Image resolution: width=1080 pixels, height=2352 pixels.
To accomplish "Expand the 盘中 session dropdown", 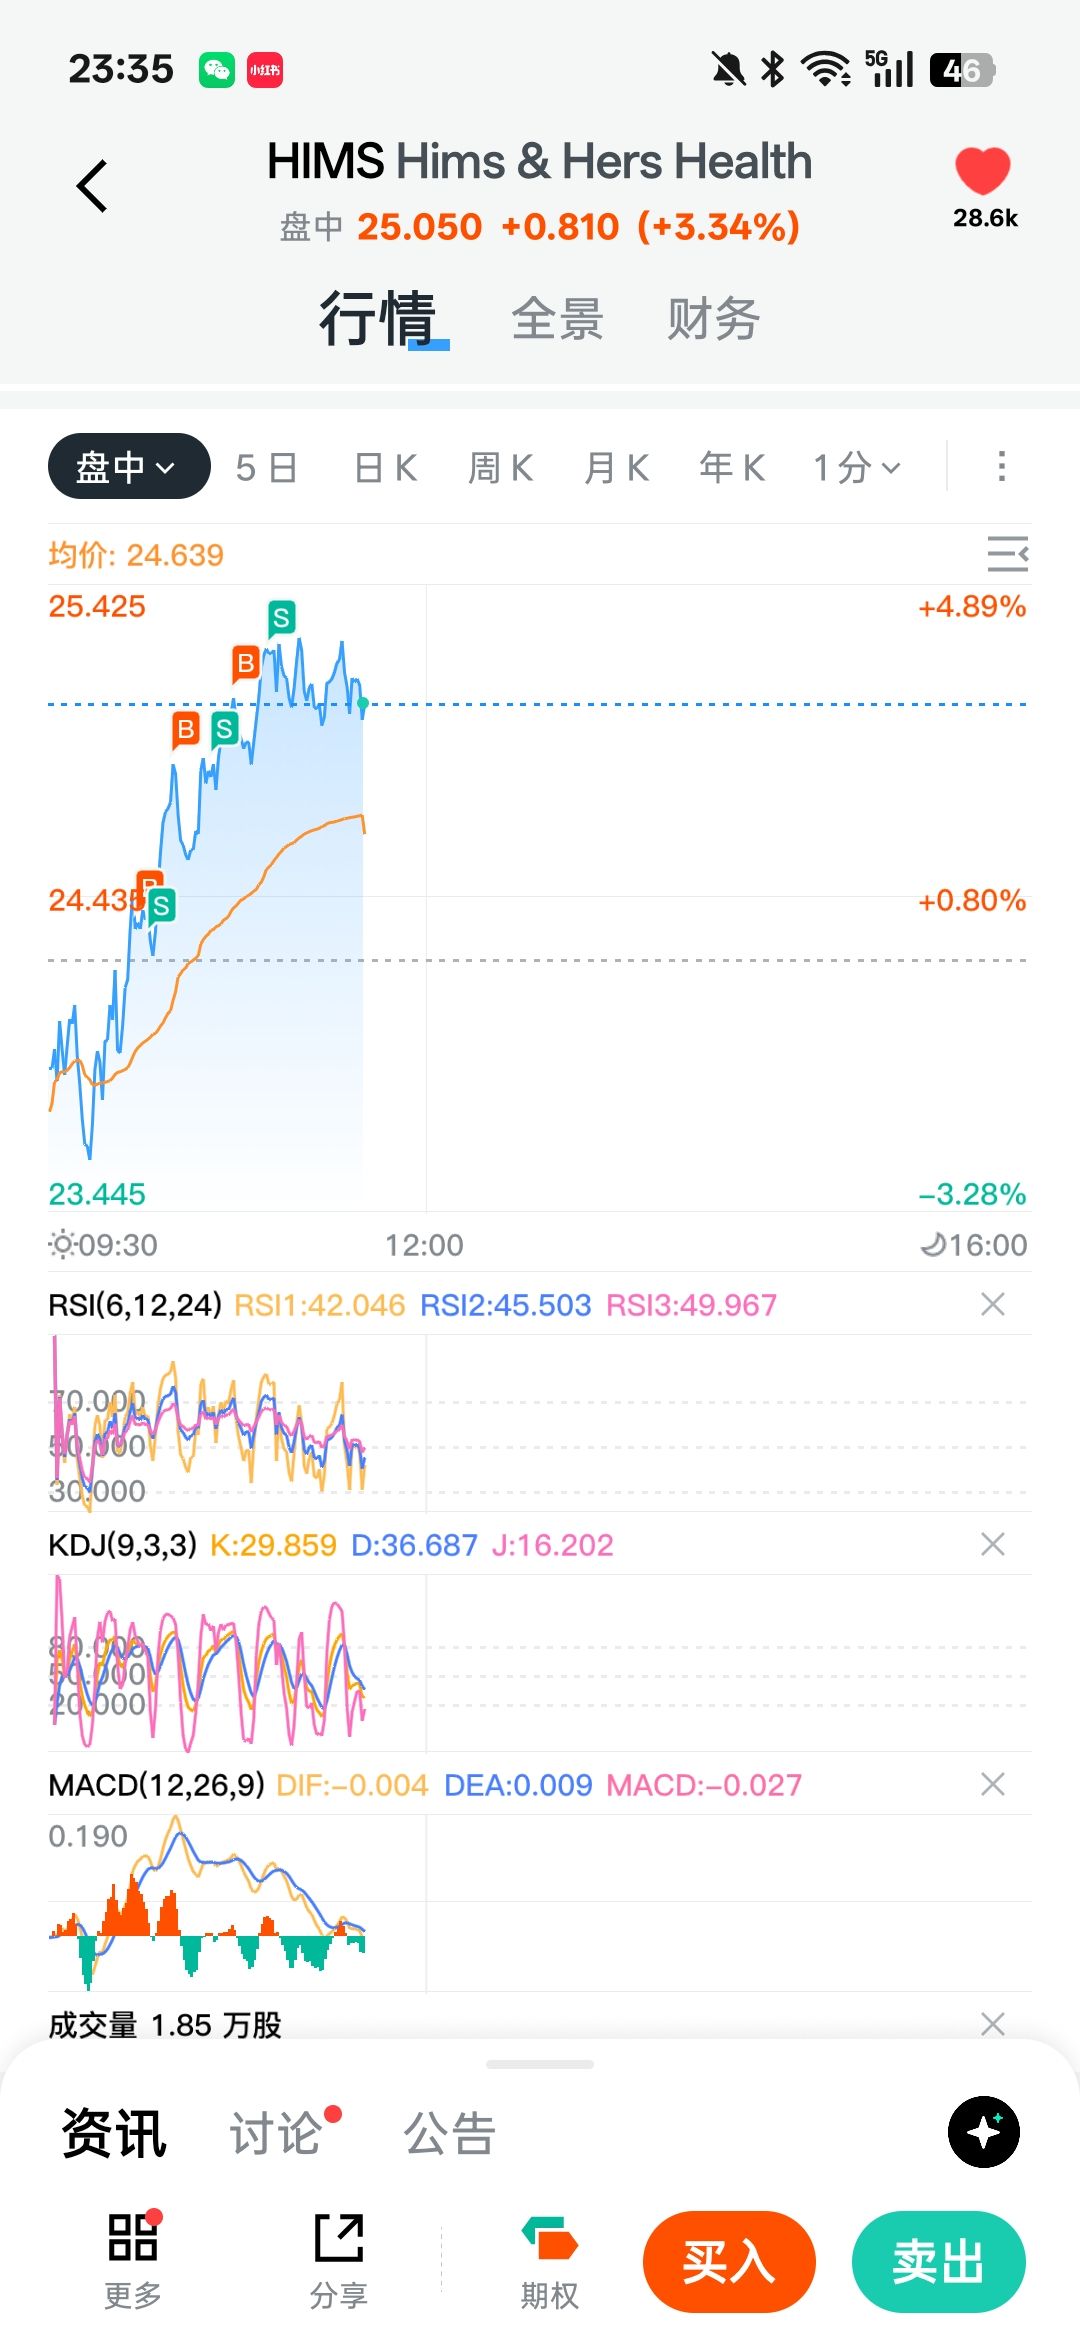I will (129, 466).
